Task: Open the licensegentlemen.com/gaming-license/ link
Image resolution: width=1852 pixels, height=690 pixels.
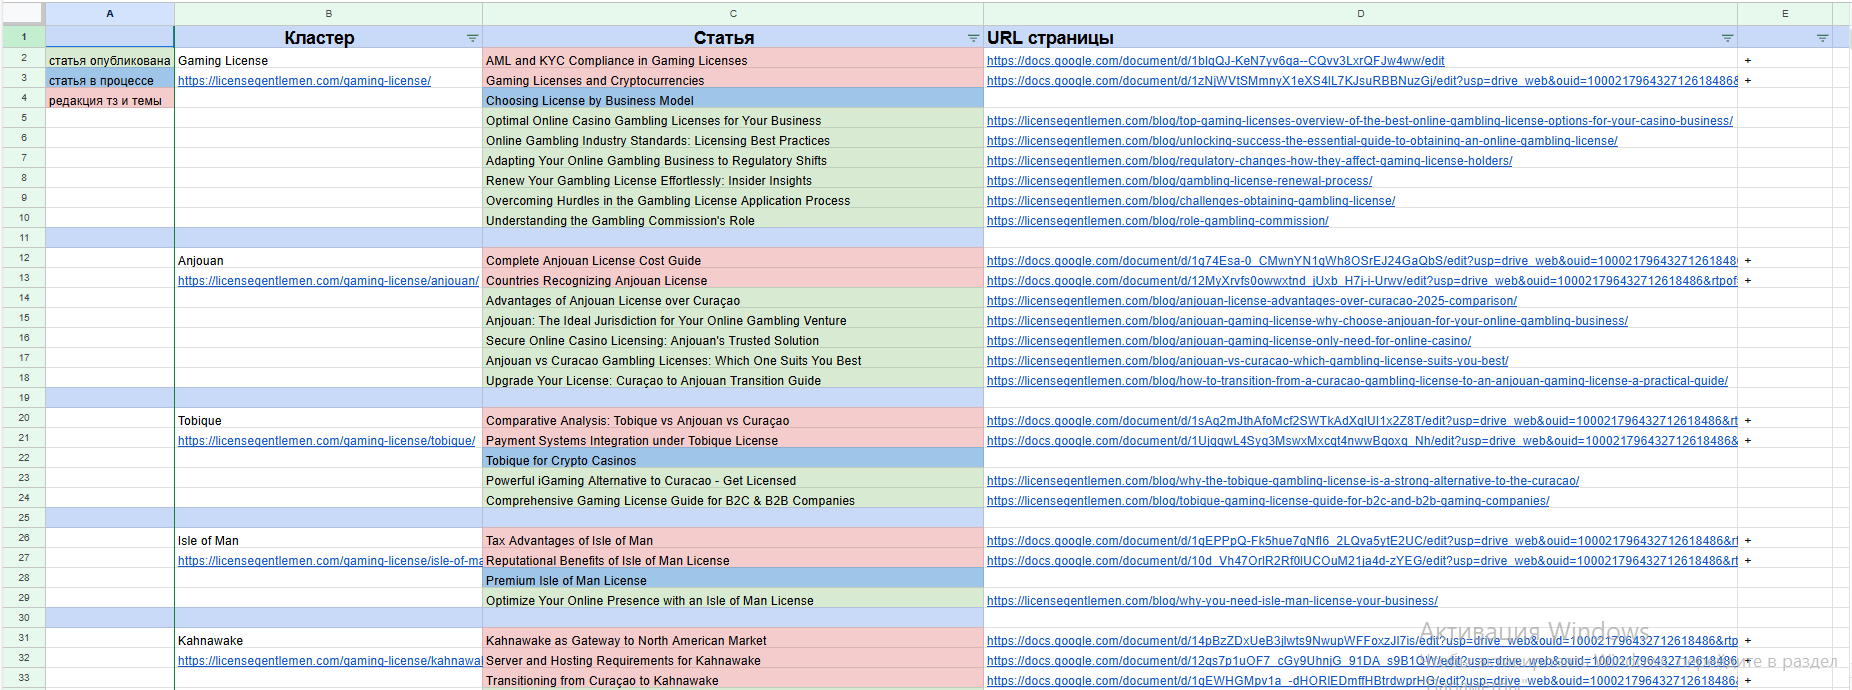Action: (x=304, y=81)
